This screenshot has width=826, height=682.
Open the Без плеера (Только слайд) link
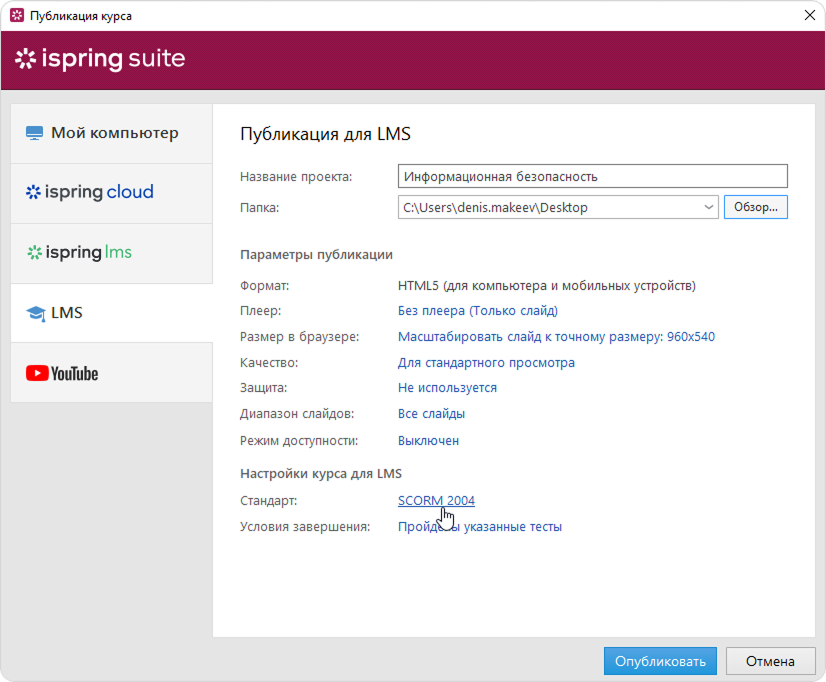(x=477, y=311)
